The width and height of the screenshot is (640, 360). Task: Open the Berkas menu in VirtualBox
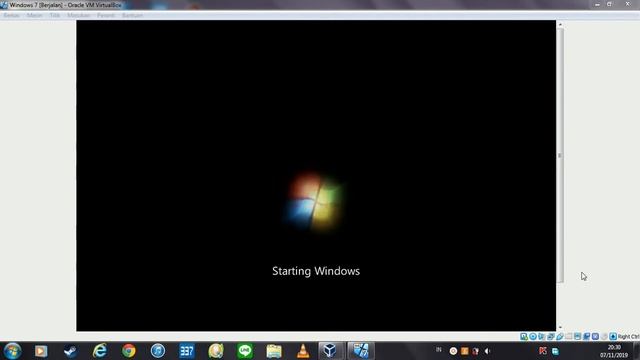click(11, 15)
